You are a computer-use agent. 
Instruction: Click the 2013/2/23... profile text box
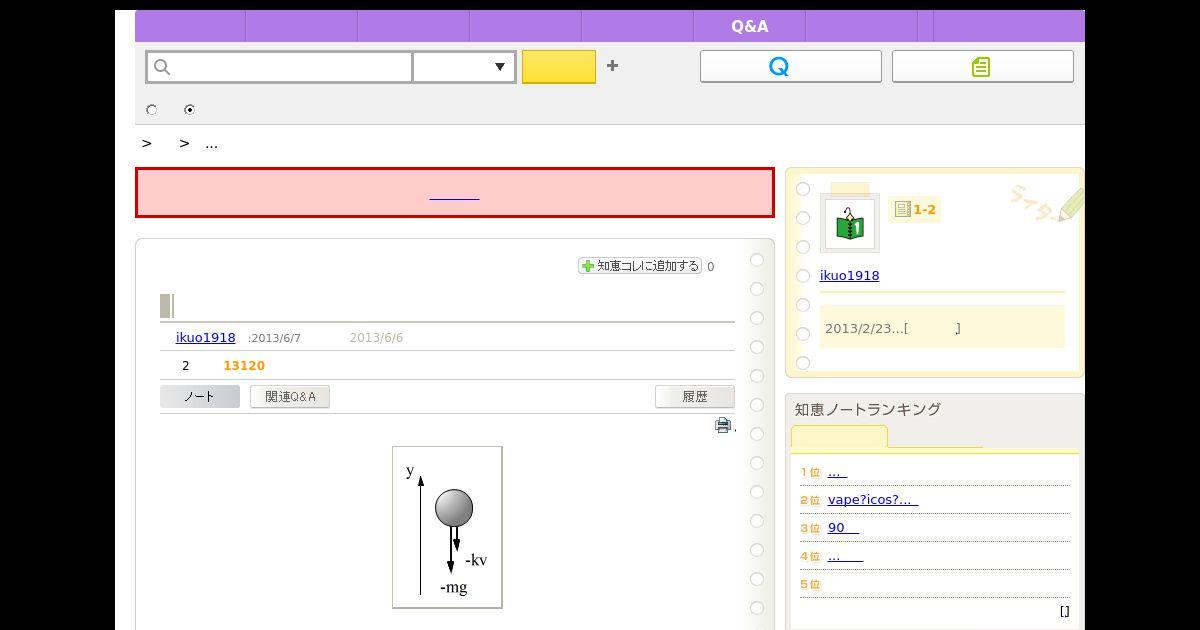942,328
